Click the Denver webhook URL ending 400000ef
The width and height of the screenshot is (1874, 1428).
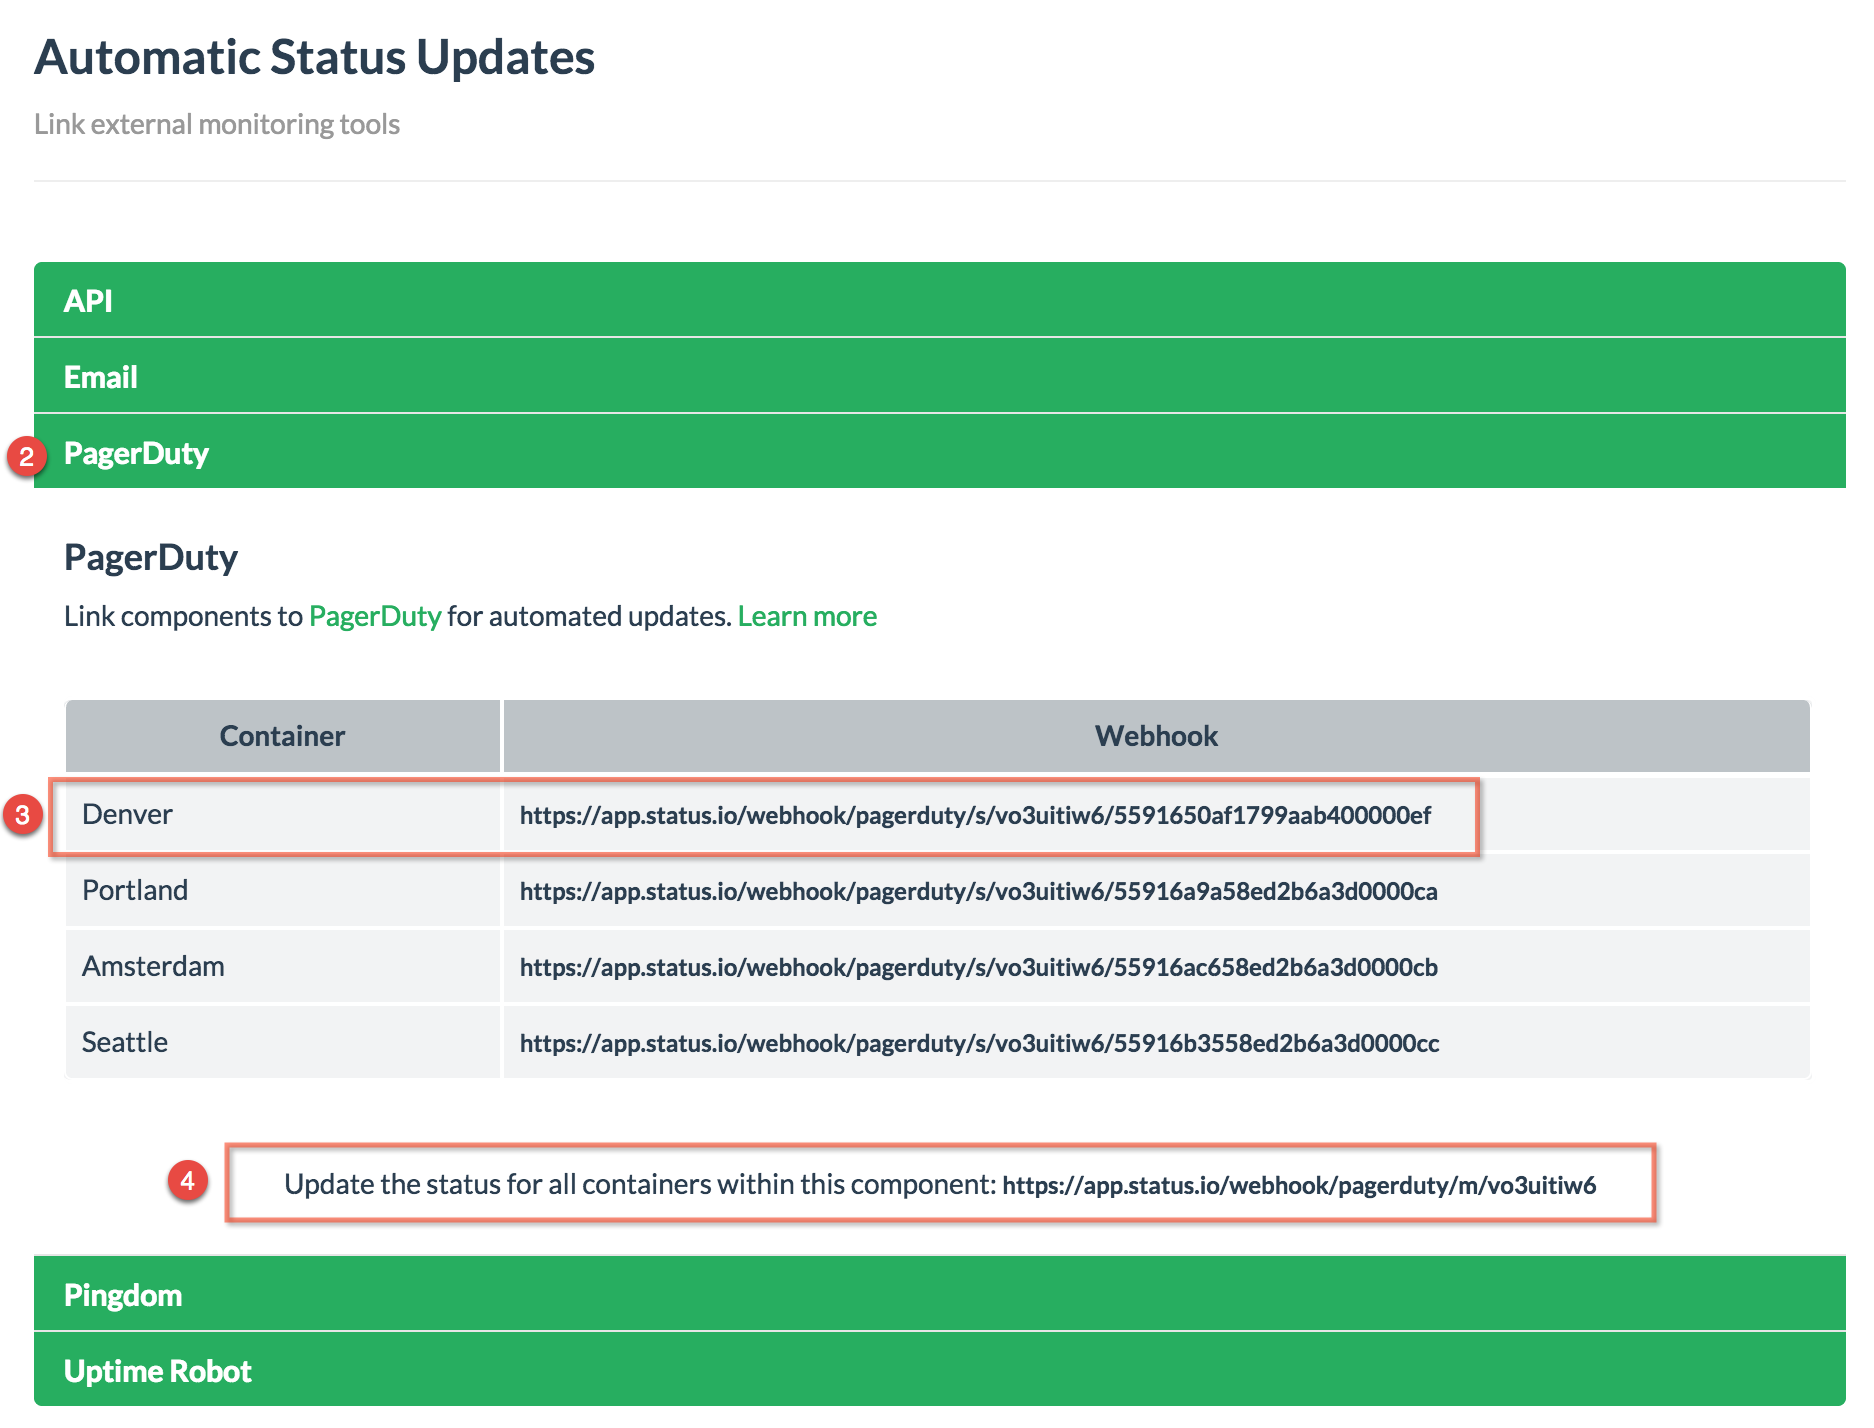(x=975, y=815)
